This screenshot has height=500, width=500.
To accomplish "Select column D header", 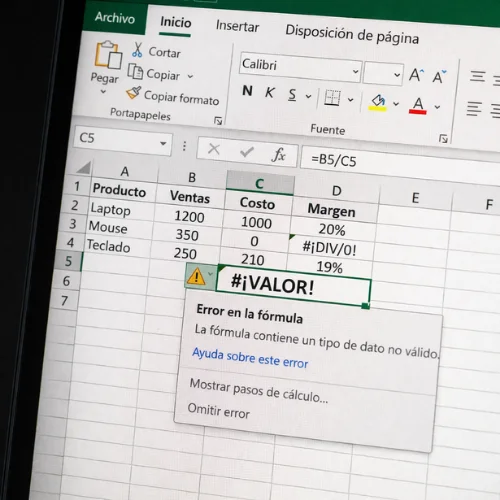I will tap(337, 191).
